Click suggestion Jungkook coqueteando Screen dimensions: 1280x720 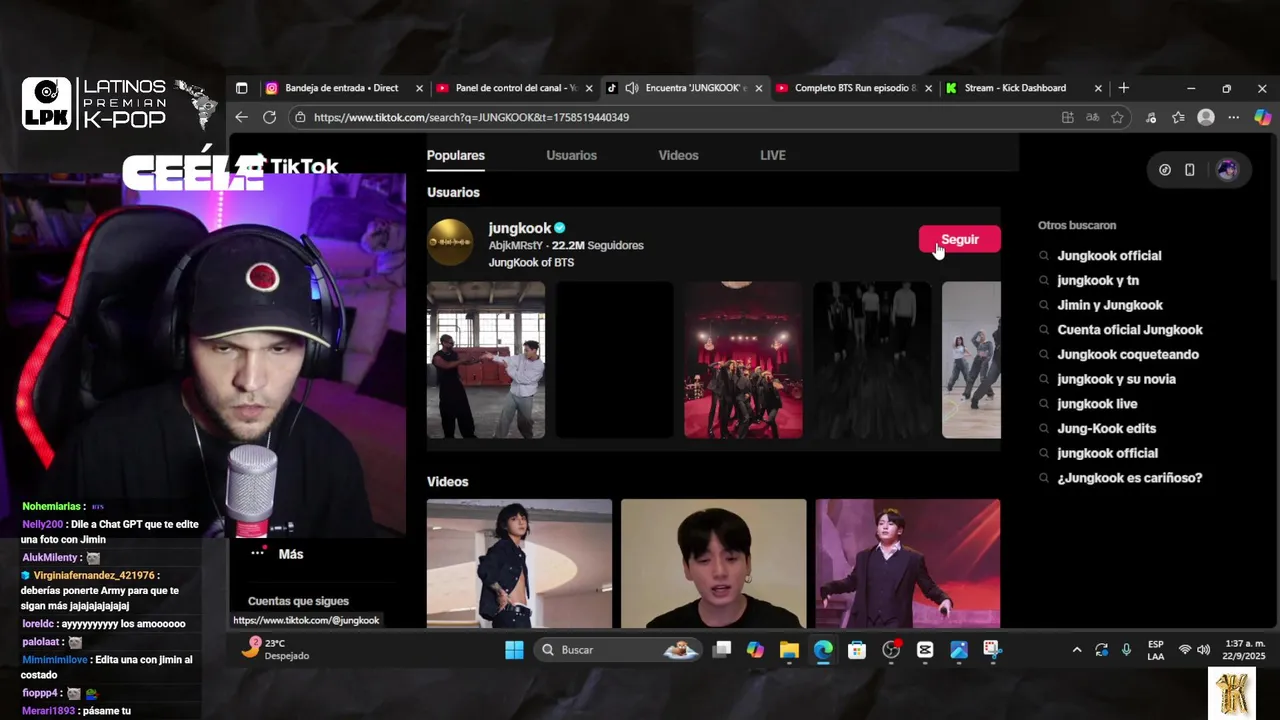coord(1128,355)
